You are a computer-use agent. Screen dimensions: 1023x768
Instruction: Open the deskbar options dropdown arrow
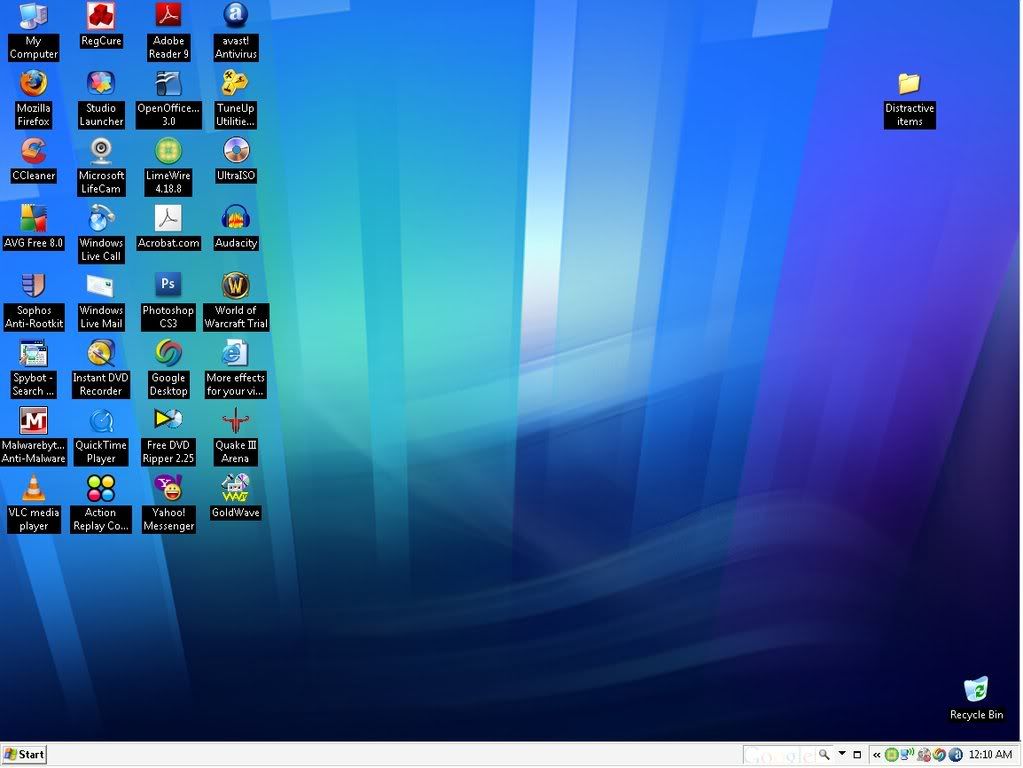842,754
